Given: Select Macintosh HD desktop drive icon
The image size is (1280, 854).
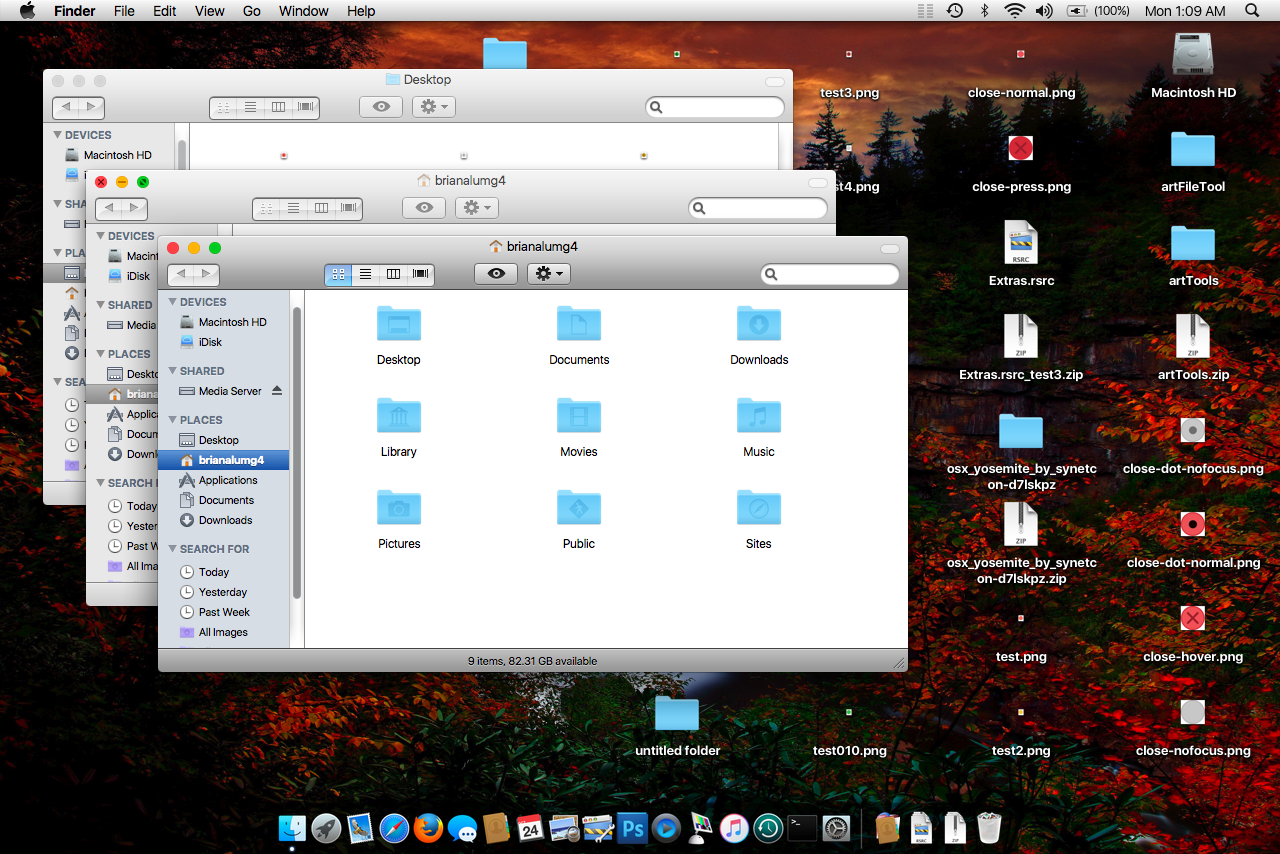Looking at the screenshot, I should click(x=1193, y=54).
